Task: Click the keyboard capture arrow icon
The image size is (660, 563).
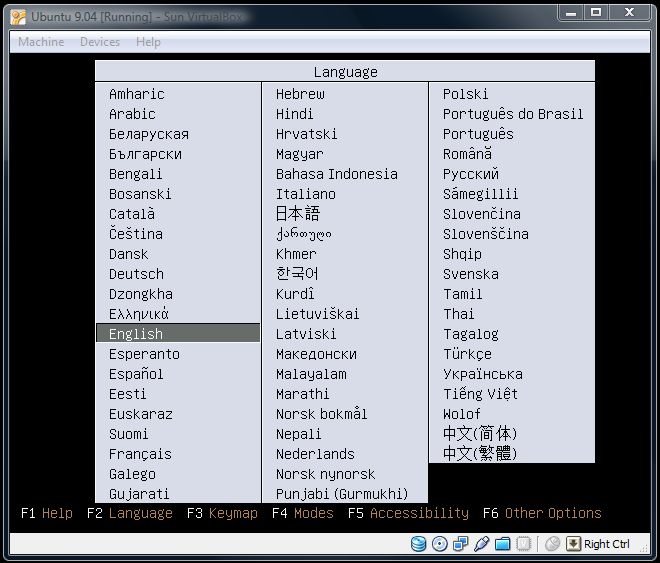Action: tap(573, 544)
